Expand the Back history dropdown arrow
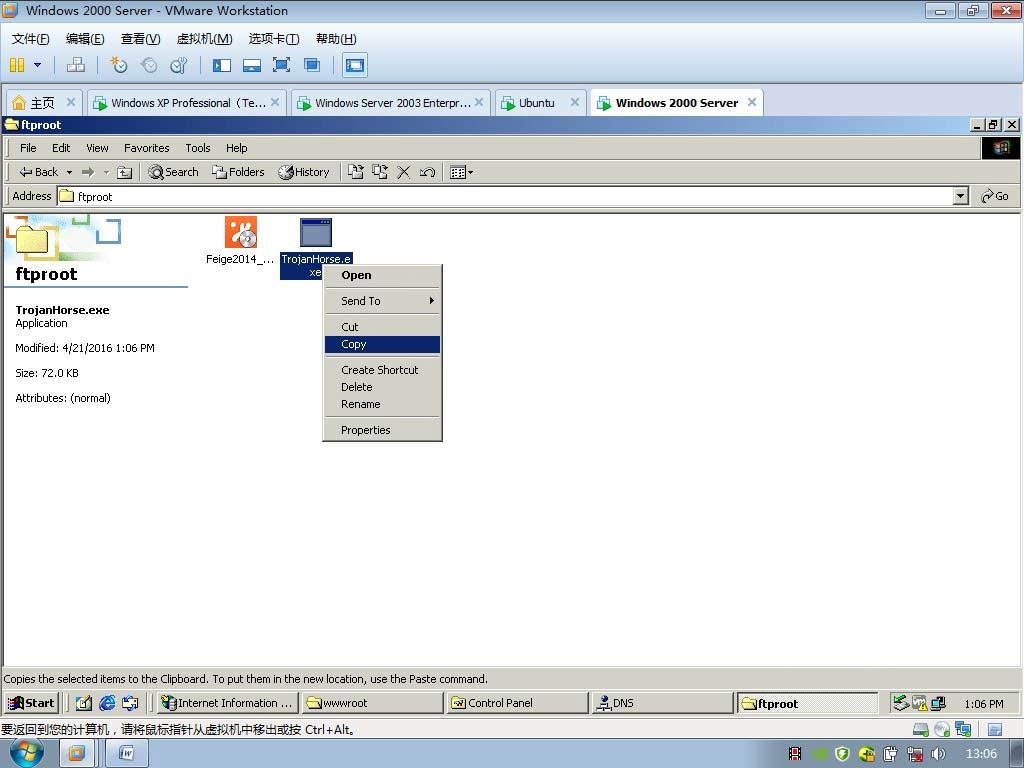Image resolution: width=1024 pixels, height=768 pixels. [x=69, y=172]
